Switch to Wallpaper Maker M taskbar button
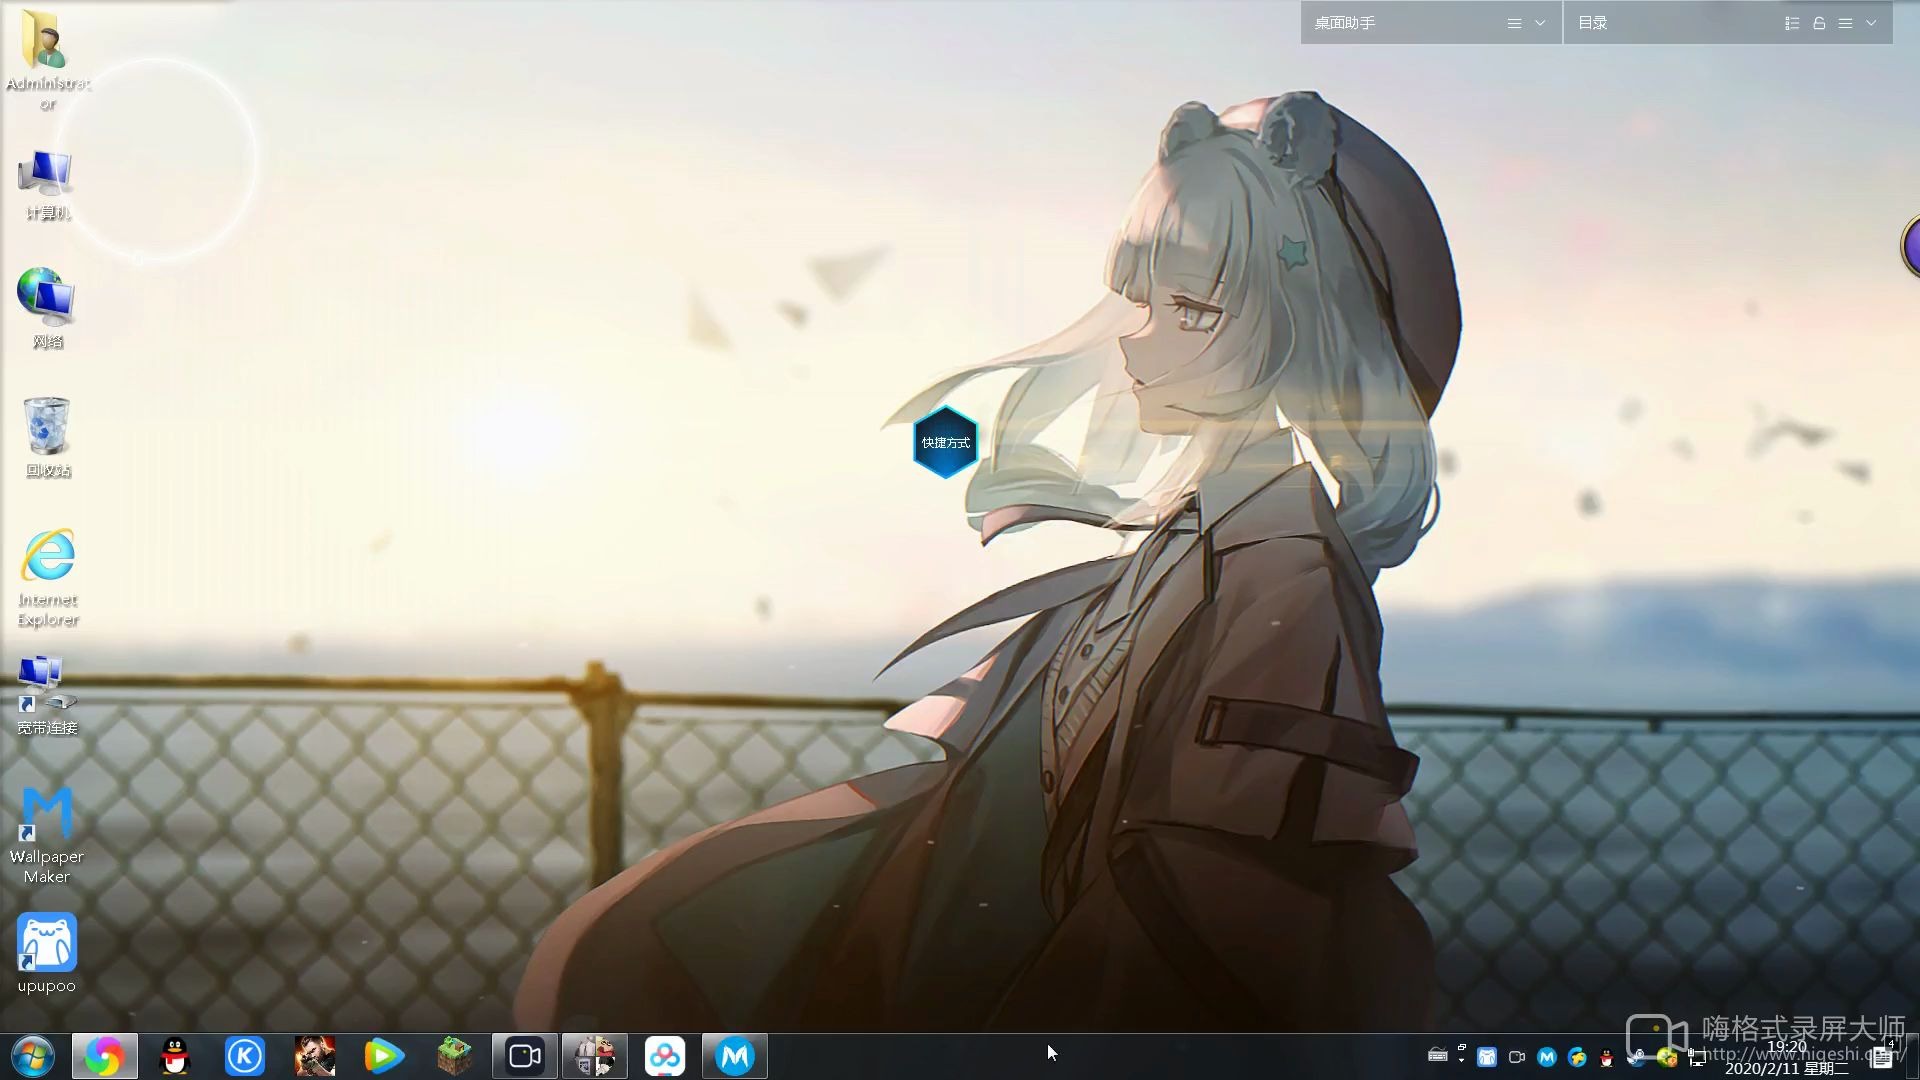 (x=735, y=1056)
